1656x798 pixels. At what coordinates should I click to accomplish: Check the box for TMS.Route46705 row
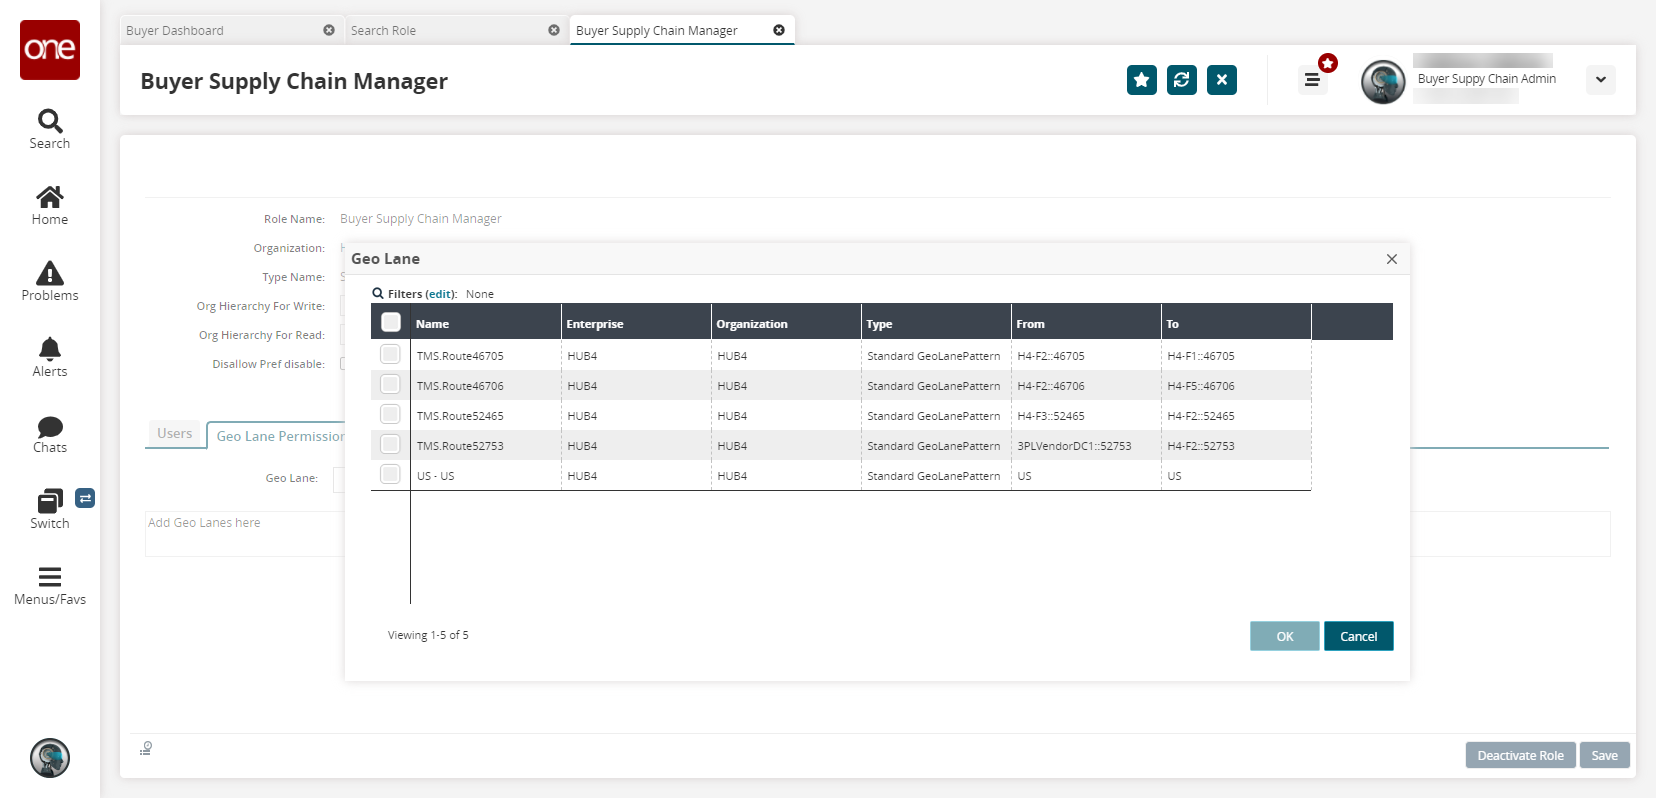tap(390, 355)
